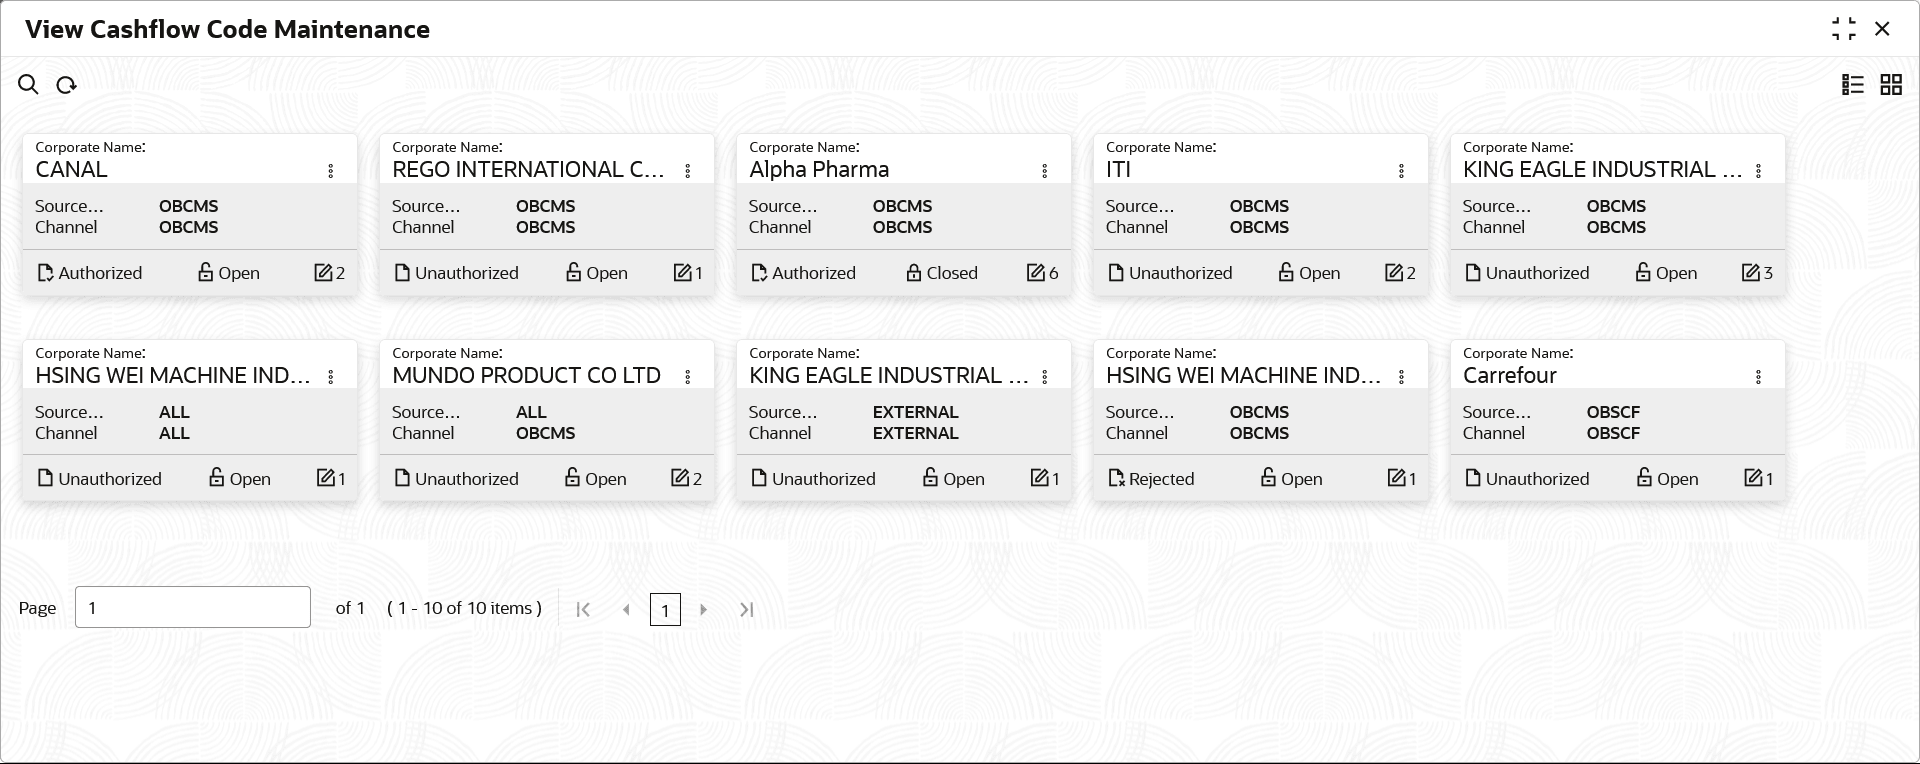Switch to tile grid view
Viewport: 1920px width, 764px height.
[1891, 85]
